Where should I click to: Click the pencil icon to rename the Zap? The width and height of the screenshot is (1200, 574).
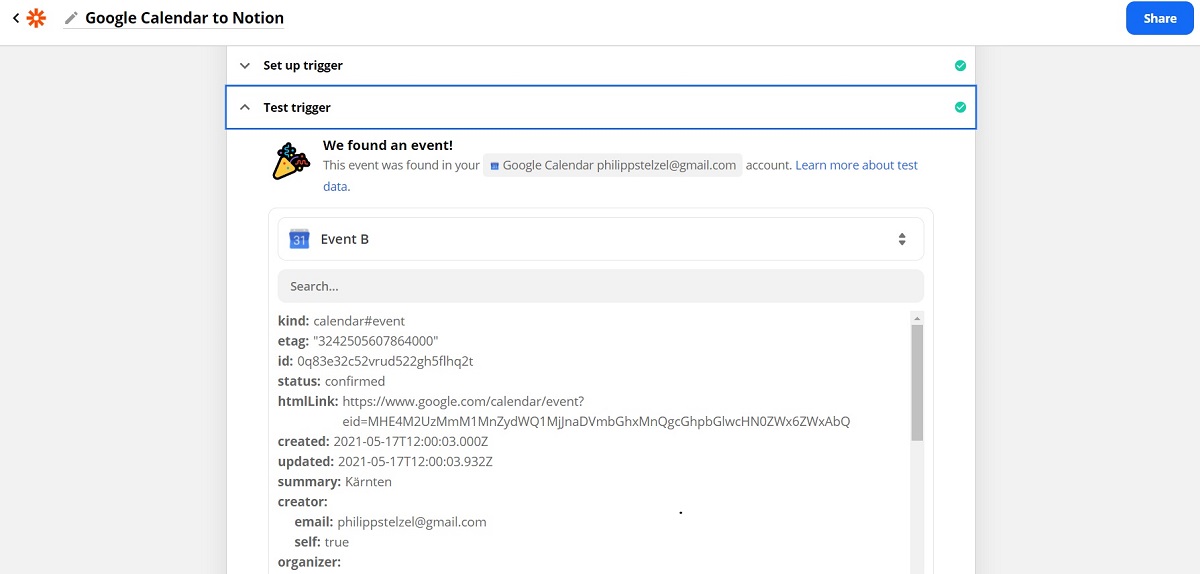(71, 18)
